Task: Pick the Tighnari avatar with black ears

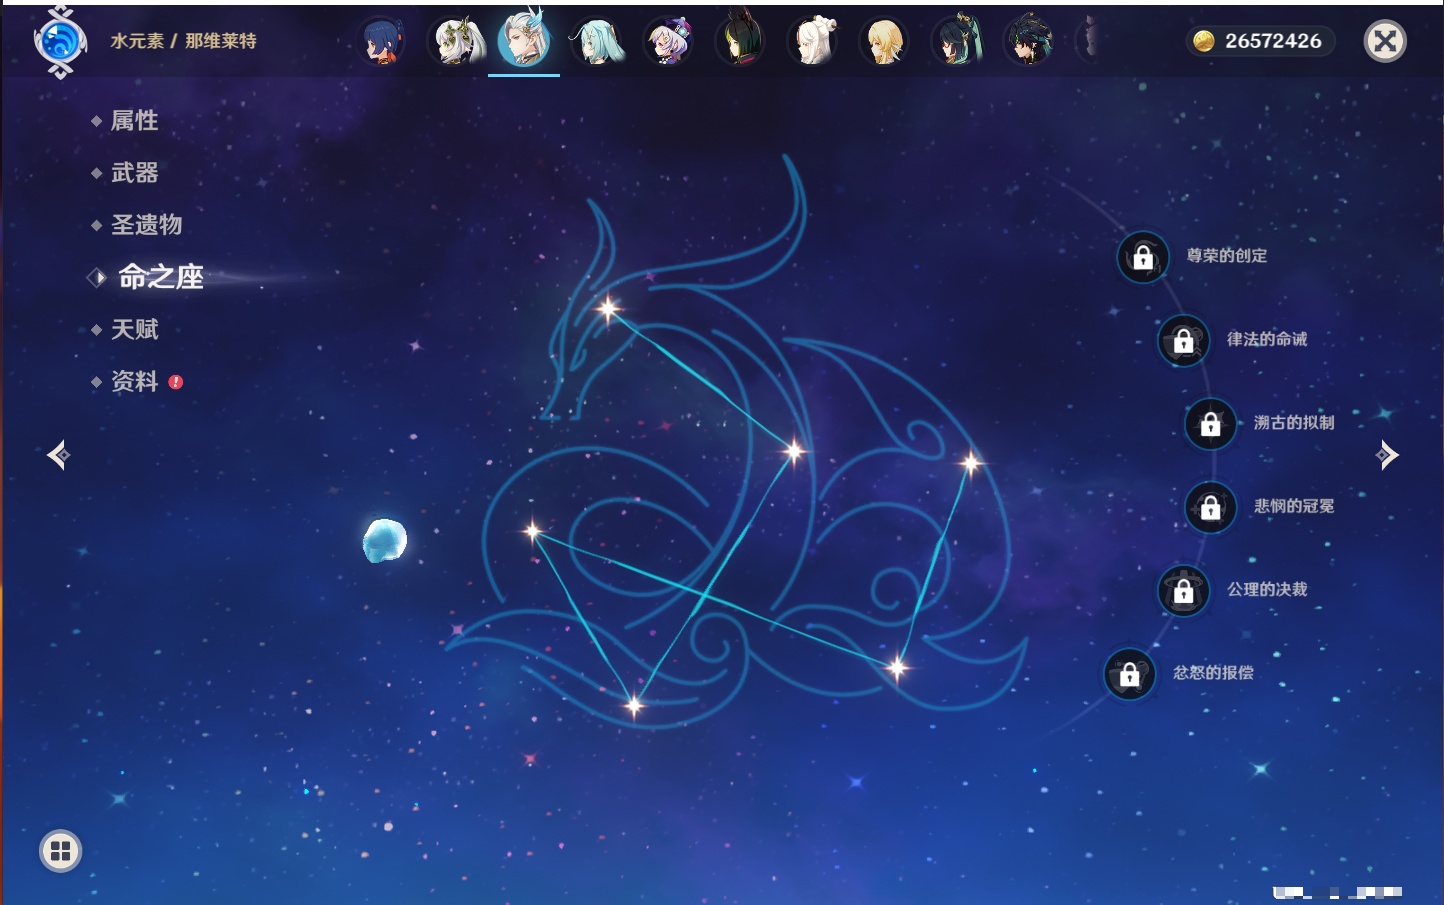Action: pyautogui.click(x=740, y=42)
